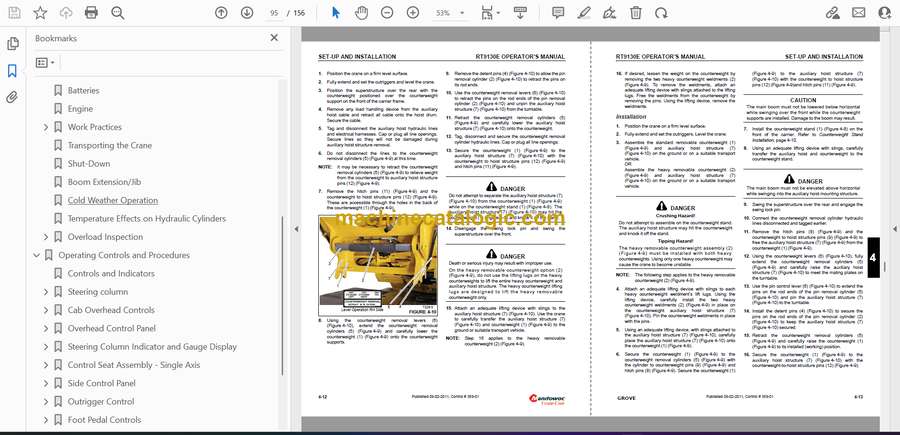The height and width of the screenshot is (435, 900).
Task: Open page thumbnails panel
Action: point(12,44)
